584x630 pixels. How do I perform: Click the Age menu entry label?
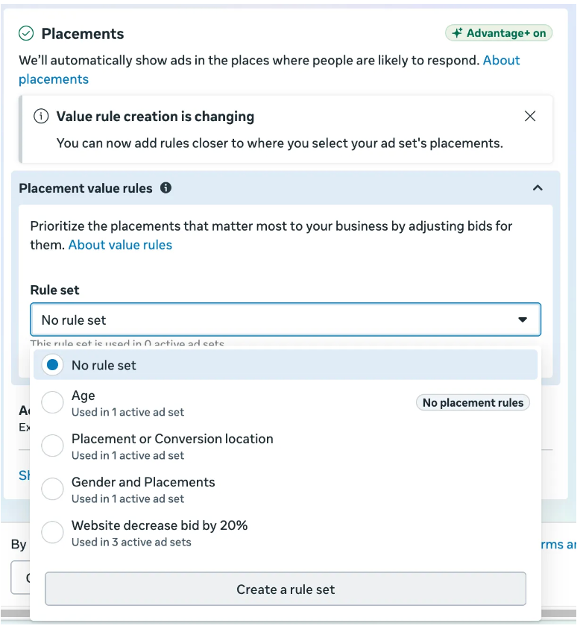pos(83,396)
